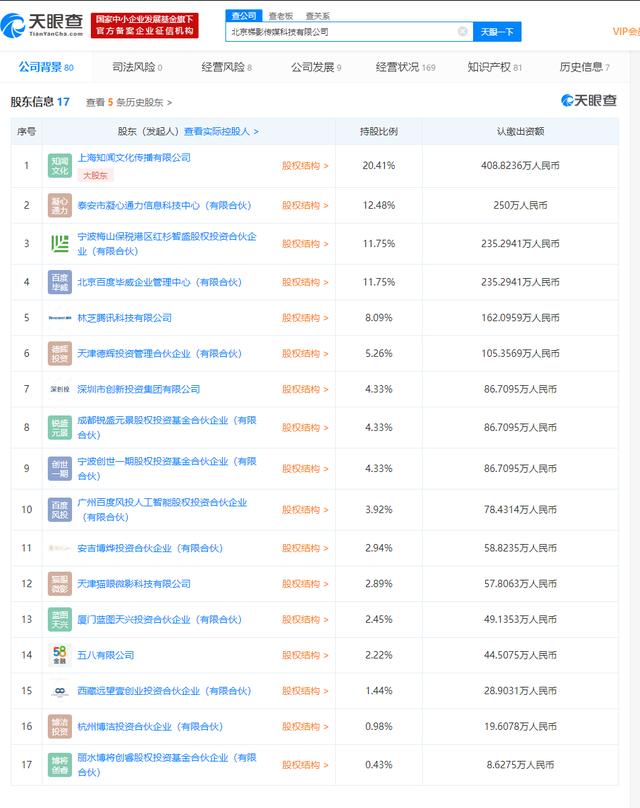Open the 公司背景 tab
640x808 pixels.
tap(46, 67)
